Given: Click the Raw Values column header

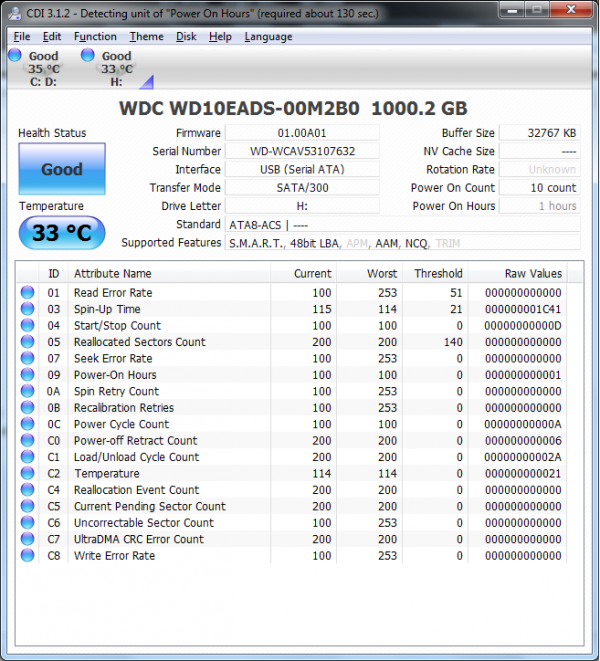Looking at the screenshot, I should pyautogui.click(x=517, y=274).
